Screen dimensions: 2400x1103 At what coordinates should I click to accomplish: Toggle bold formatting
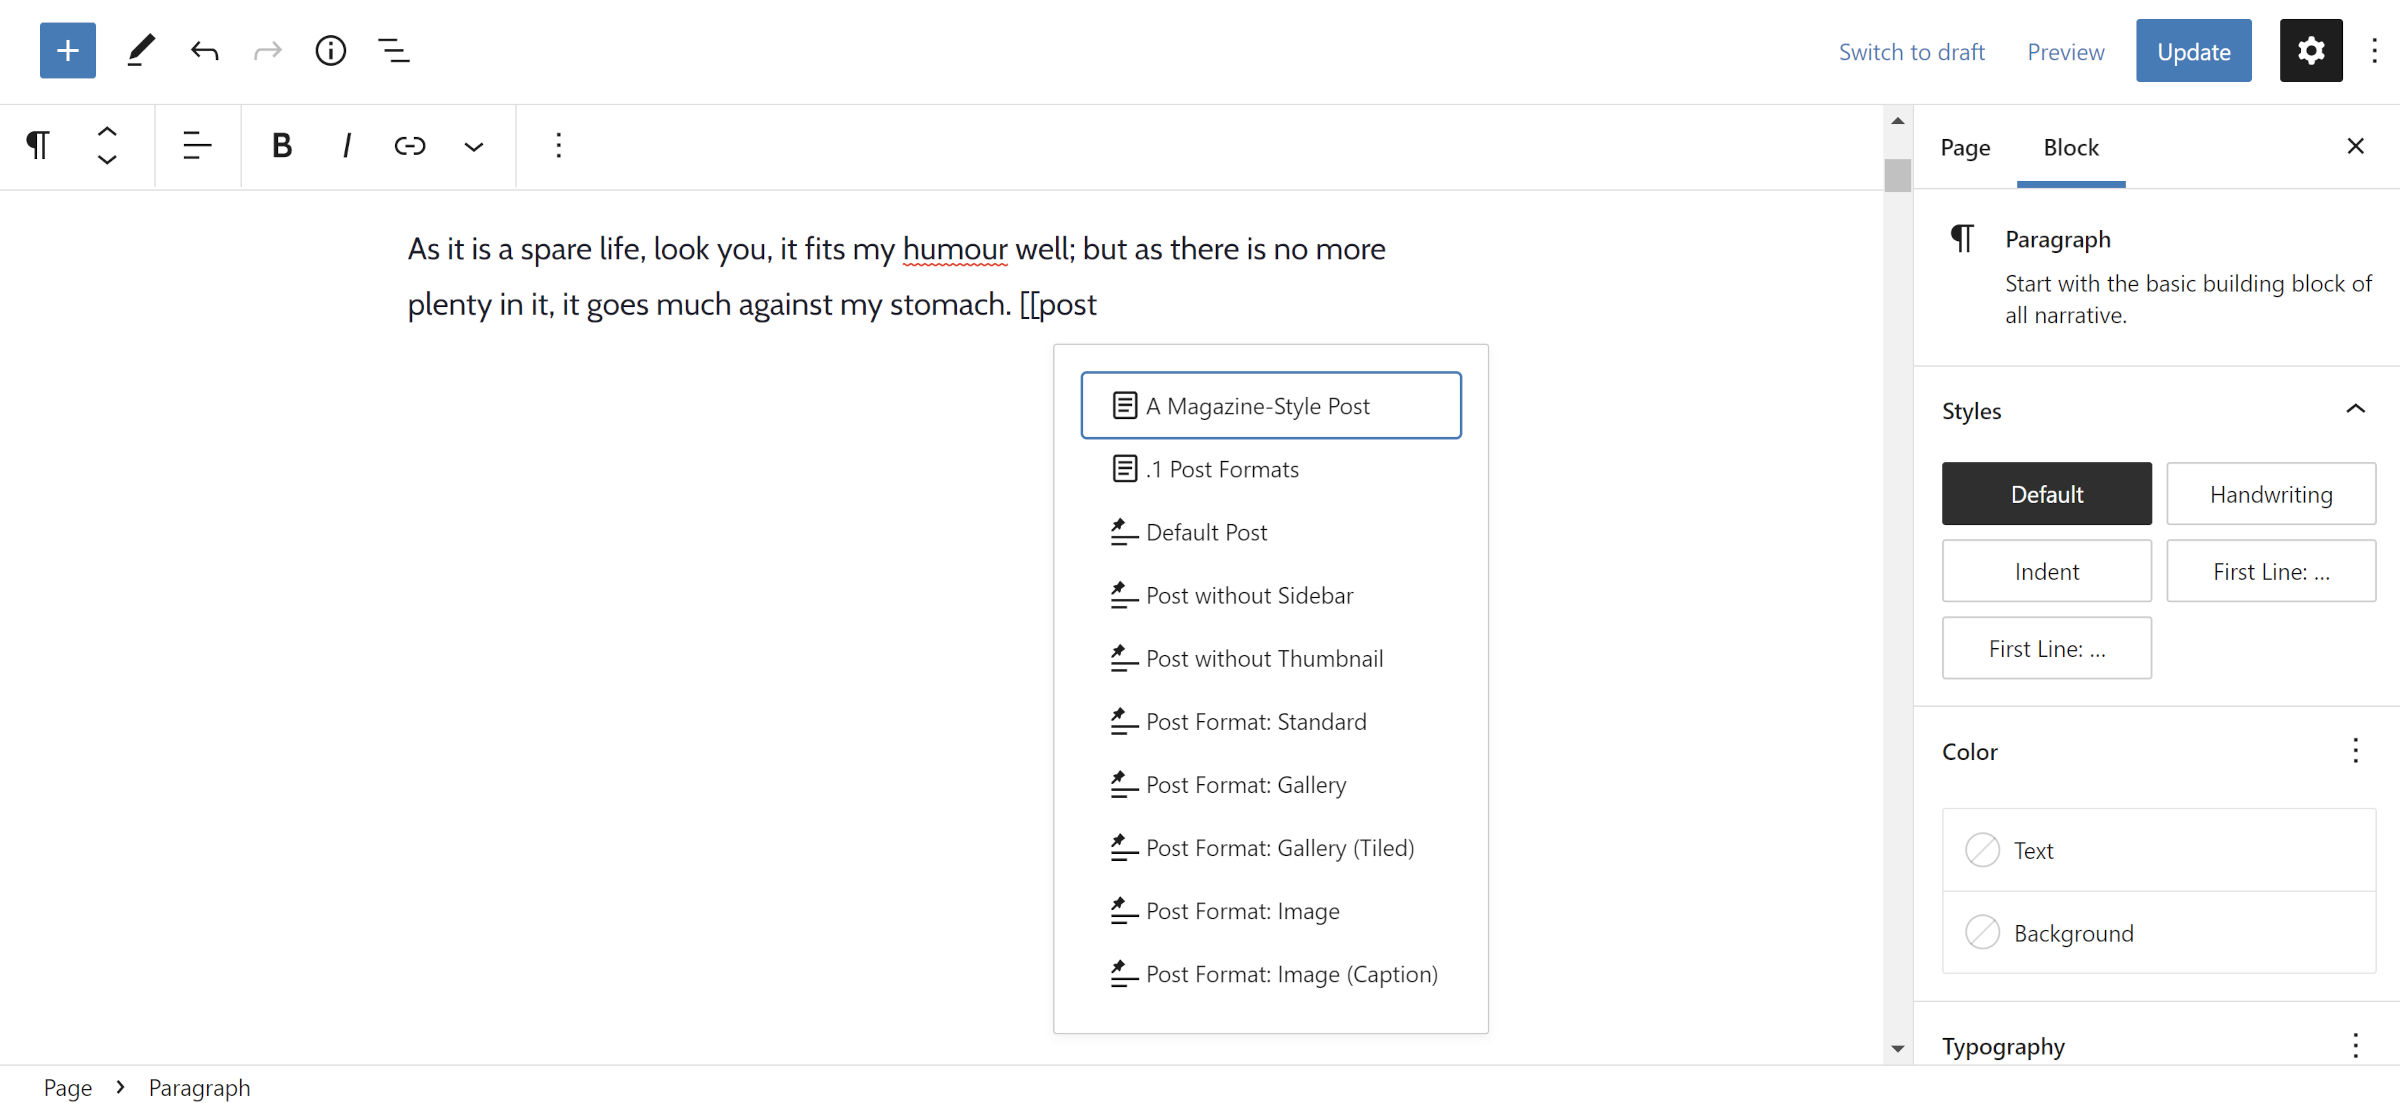(x=282, y=146)
